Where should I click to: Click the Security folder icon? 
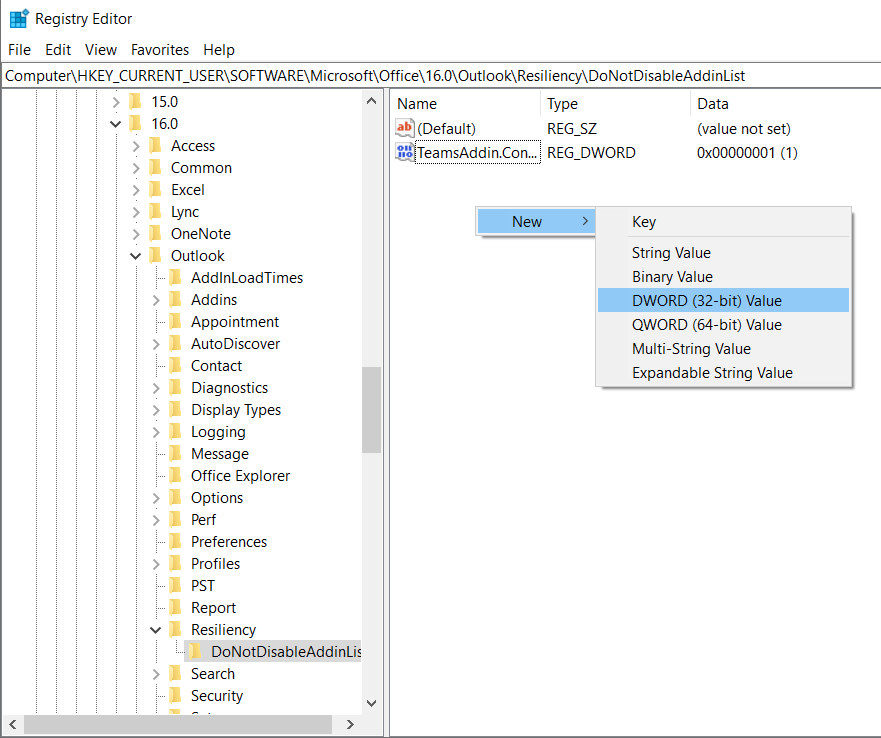pyautogui.click(x=176, y=696)
